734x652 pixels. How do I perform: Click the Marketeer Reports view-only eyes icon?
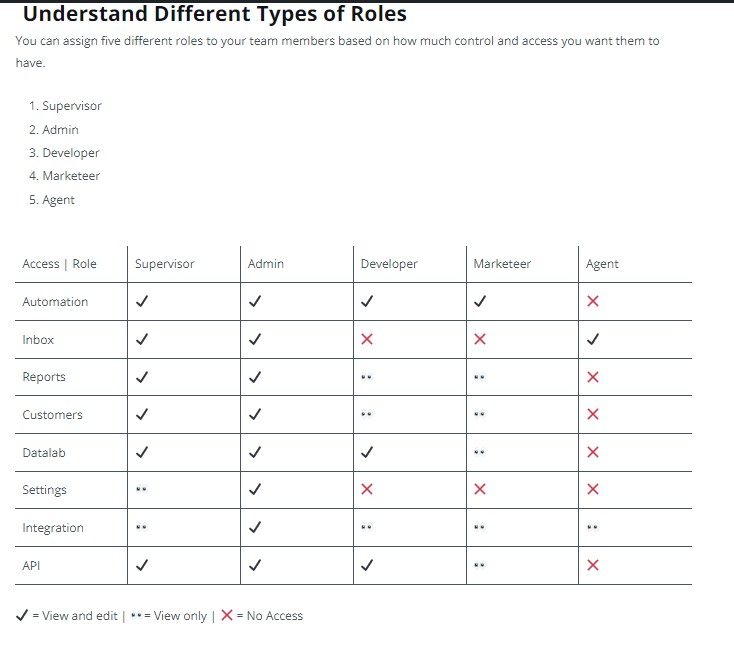point(479,378)
